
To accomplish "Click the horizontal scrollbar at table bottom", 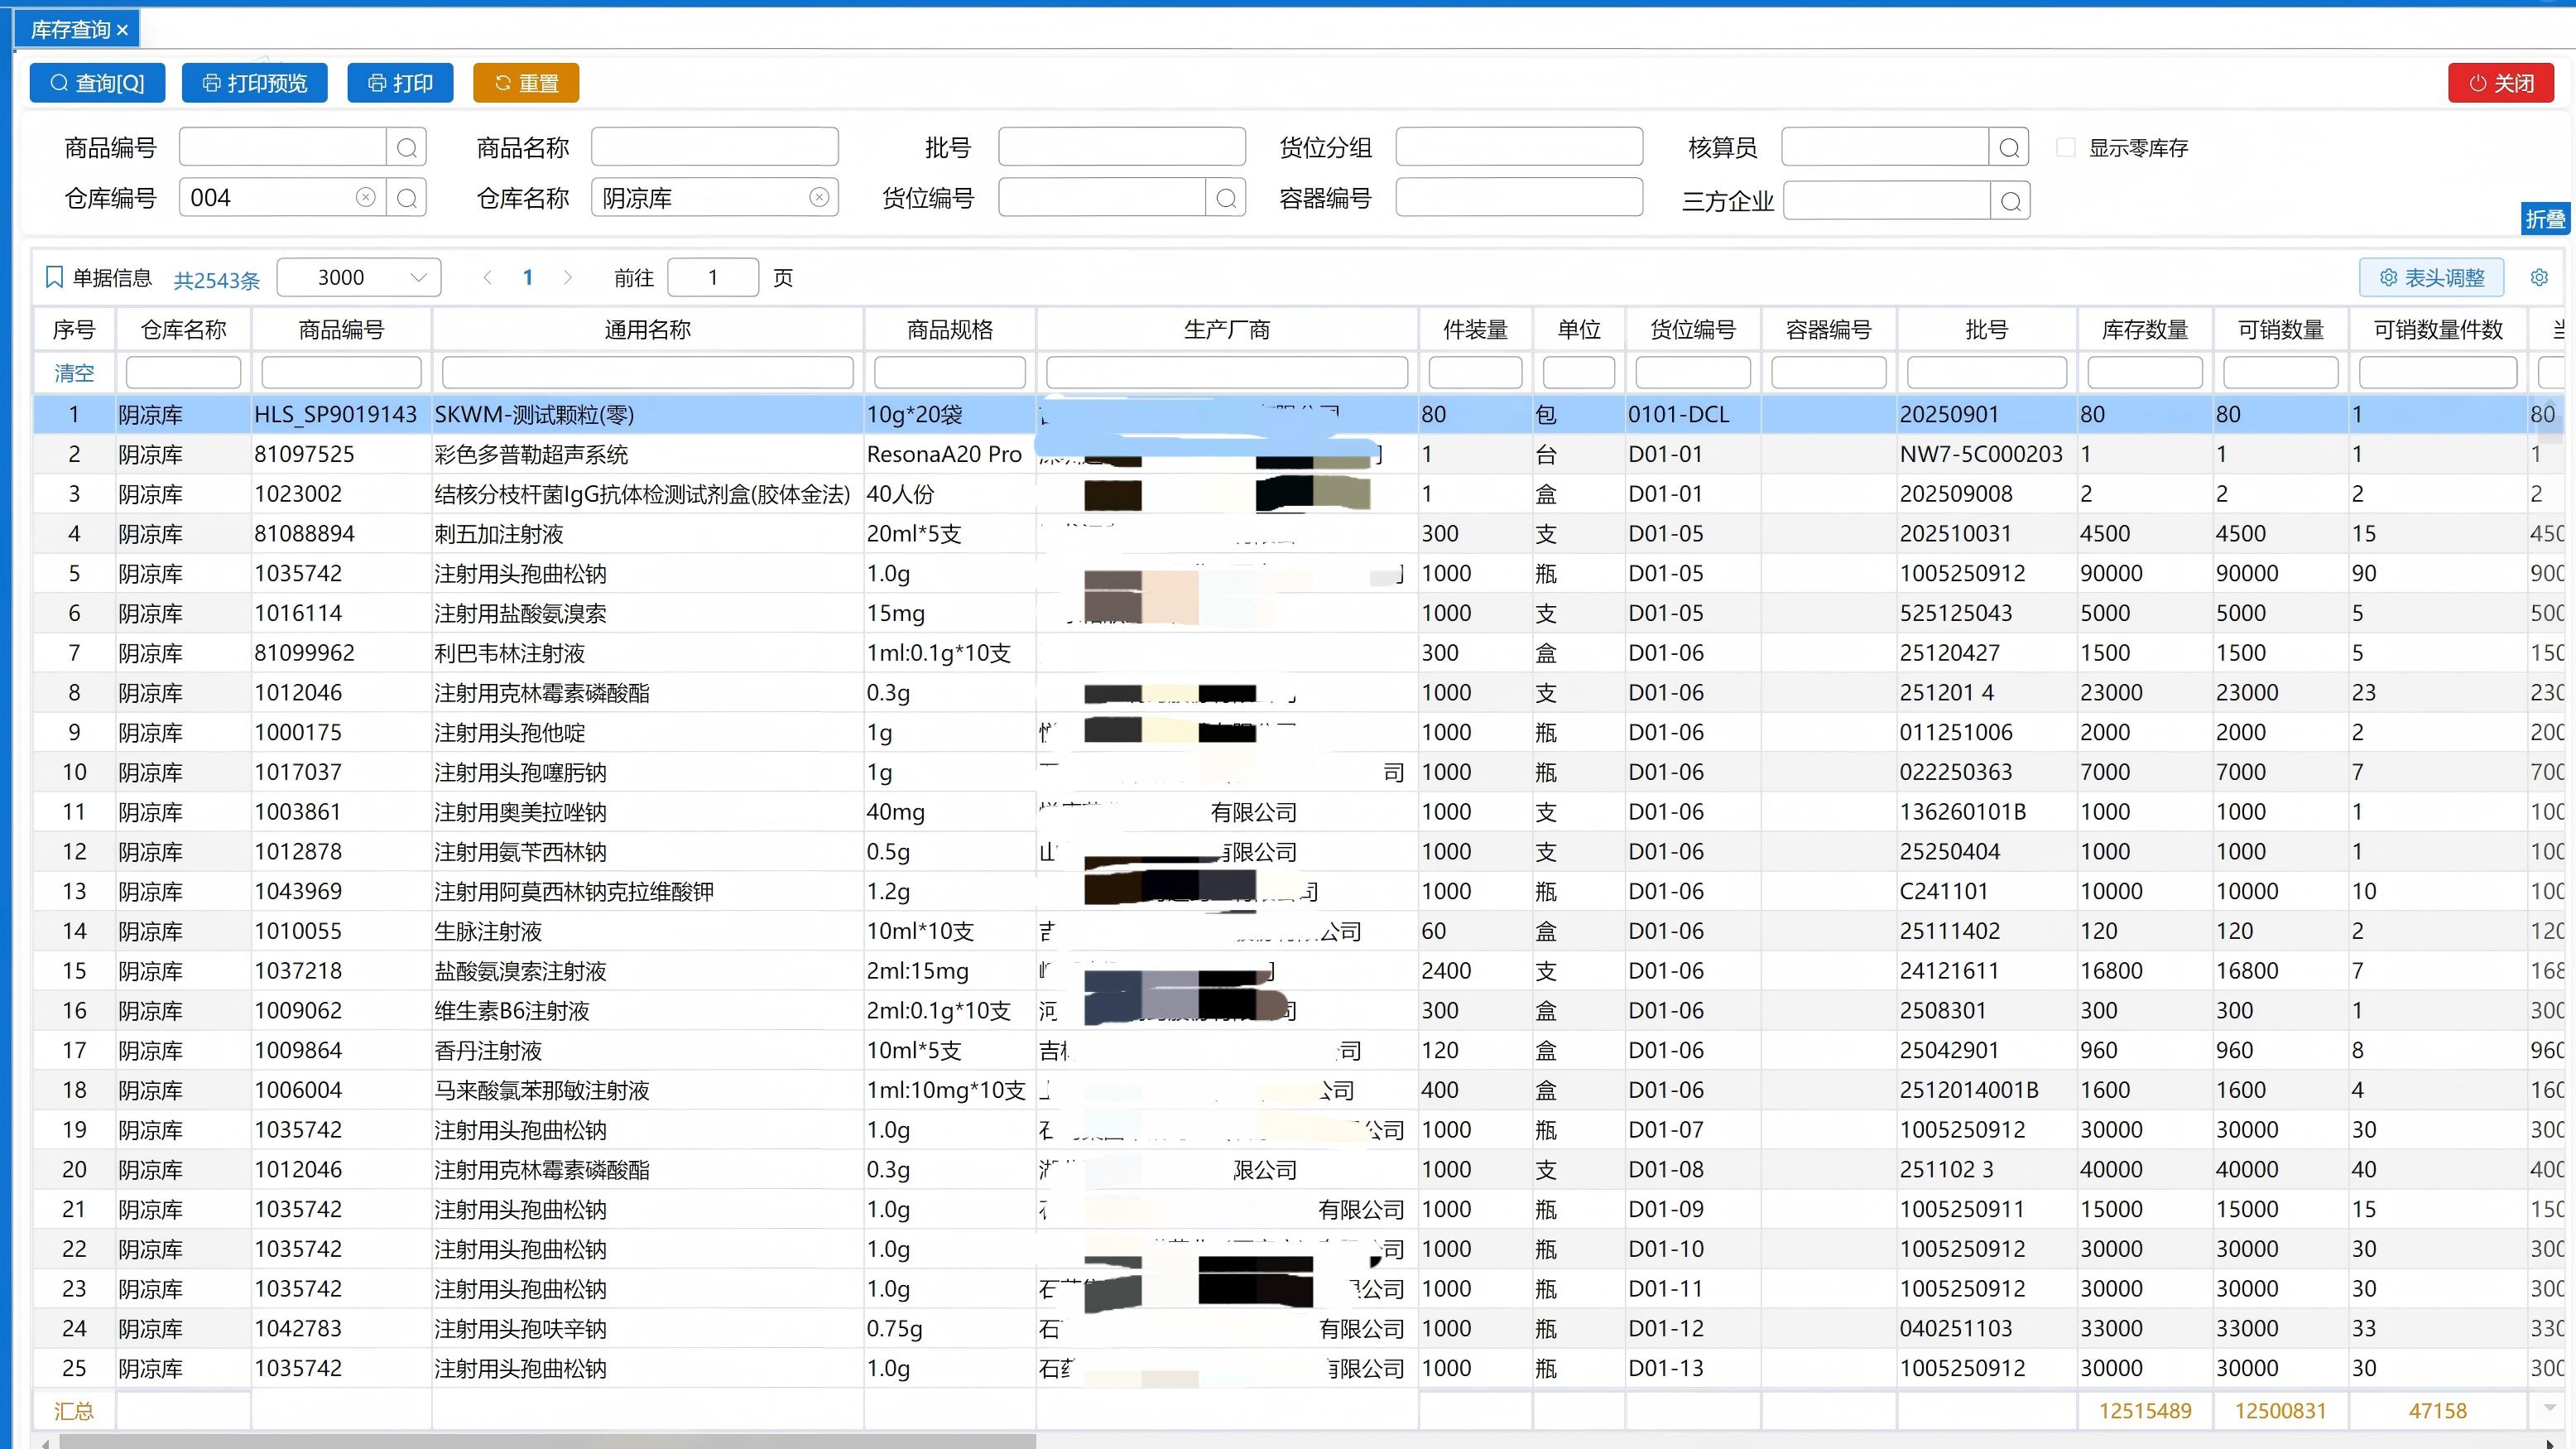I will pyautogui.click(x=548, y=1441).
